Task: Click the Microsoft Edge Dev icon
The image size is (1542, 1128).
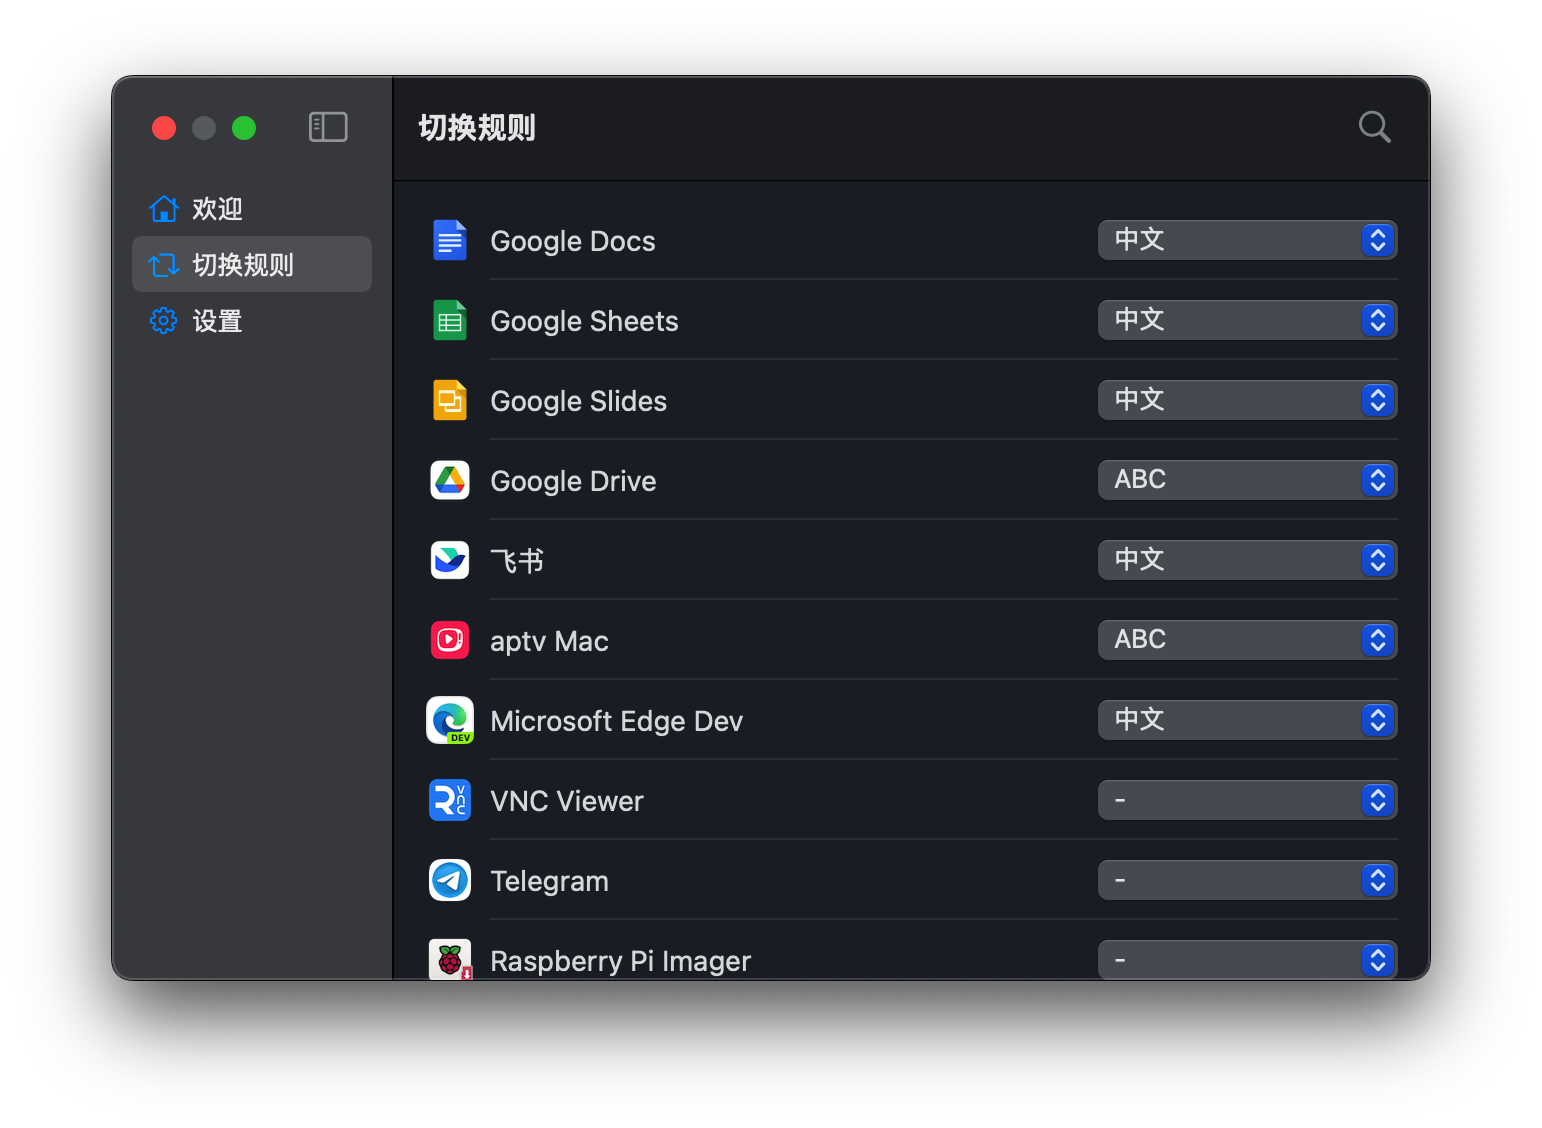Action: pos(450,720)
